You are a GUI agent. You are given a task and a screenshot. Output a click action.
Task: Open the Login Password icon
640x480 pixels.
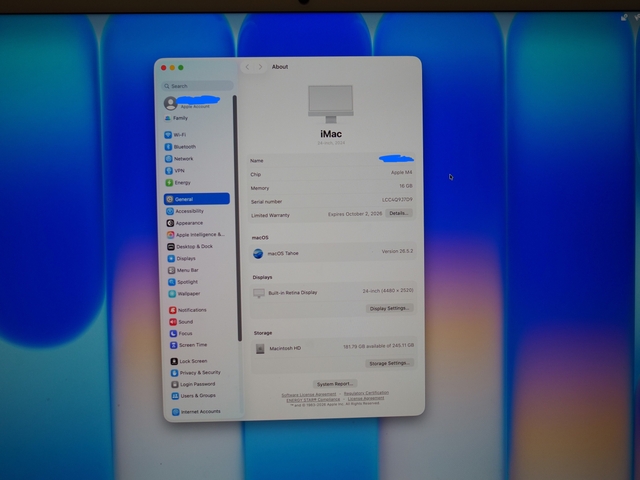pos(175,384)
